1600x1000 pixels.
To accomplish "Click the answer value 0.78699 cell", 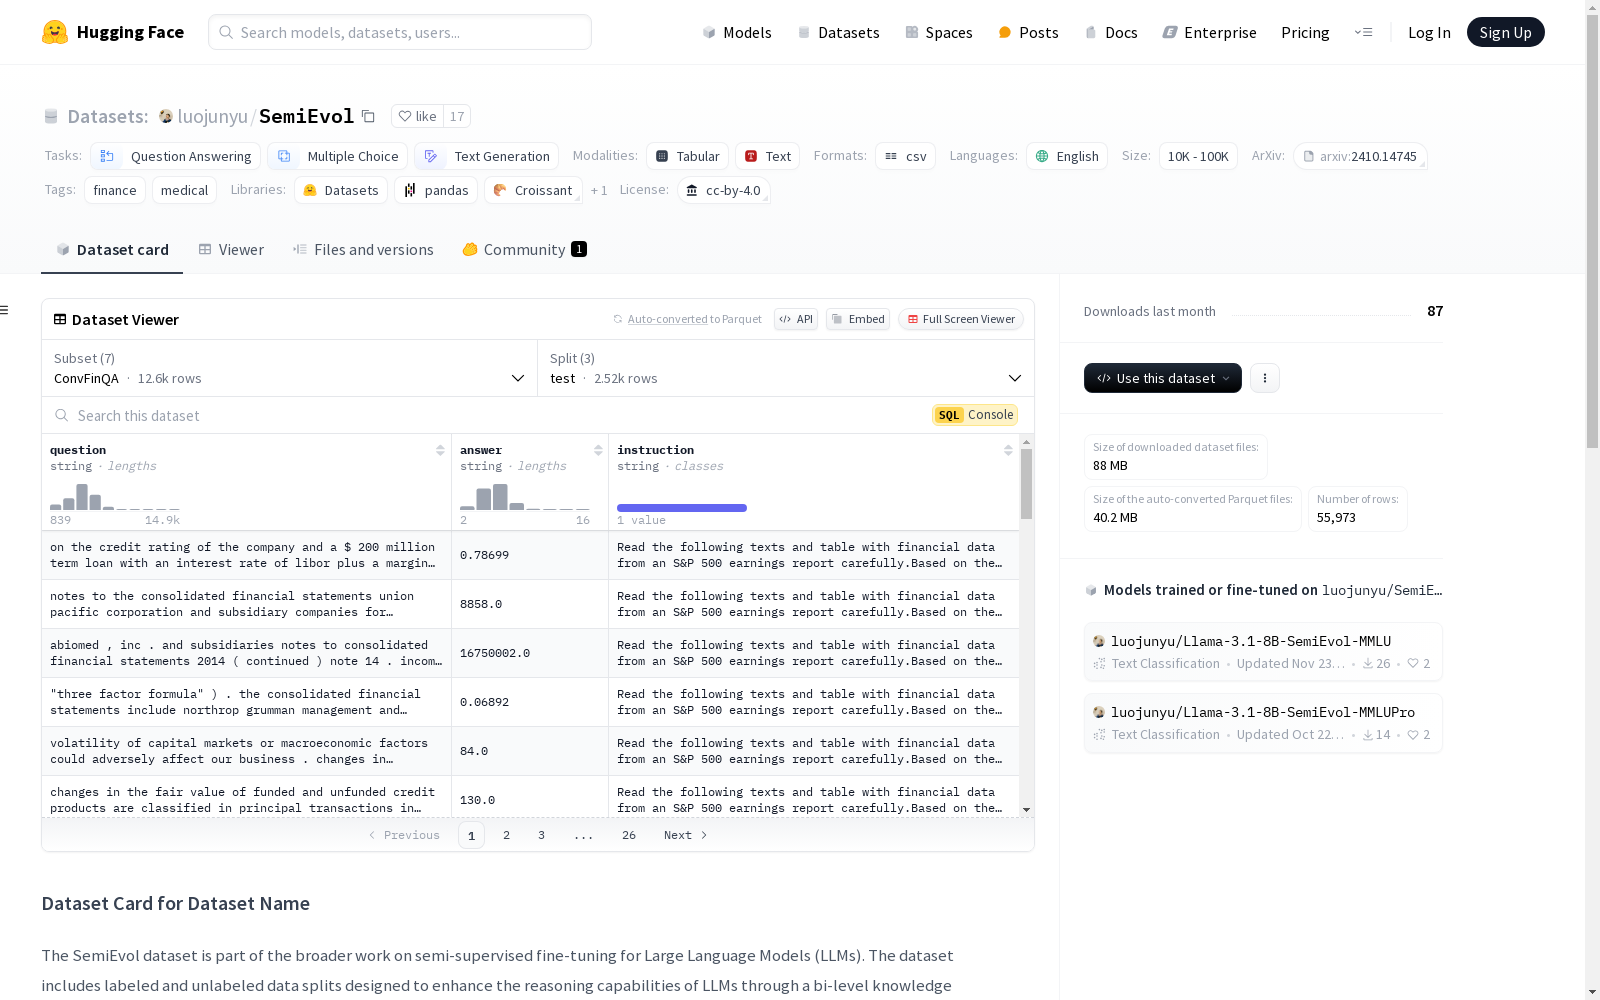I will [530, 555].
